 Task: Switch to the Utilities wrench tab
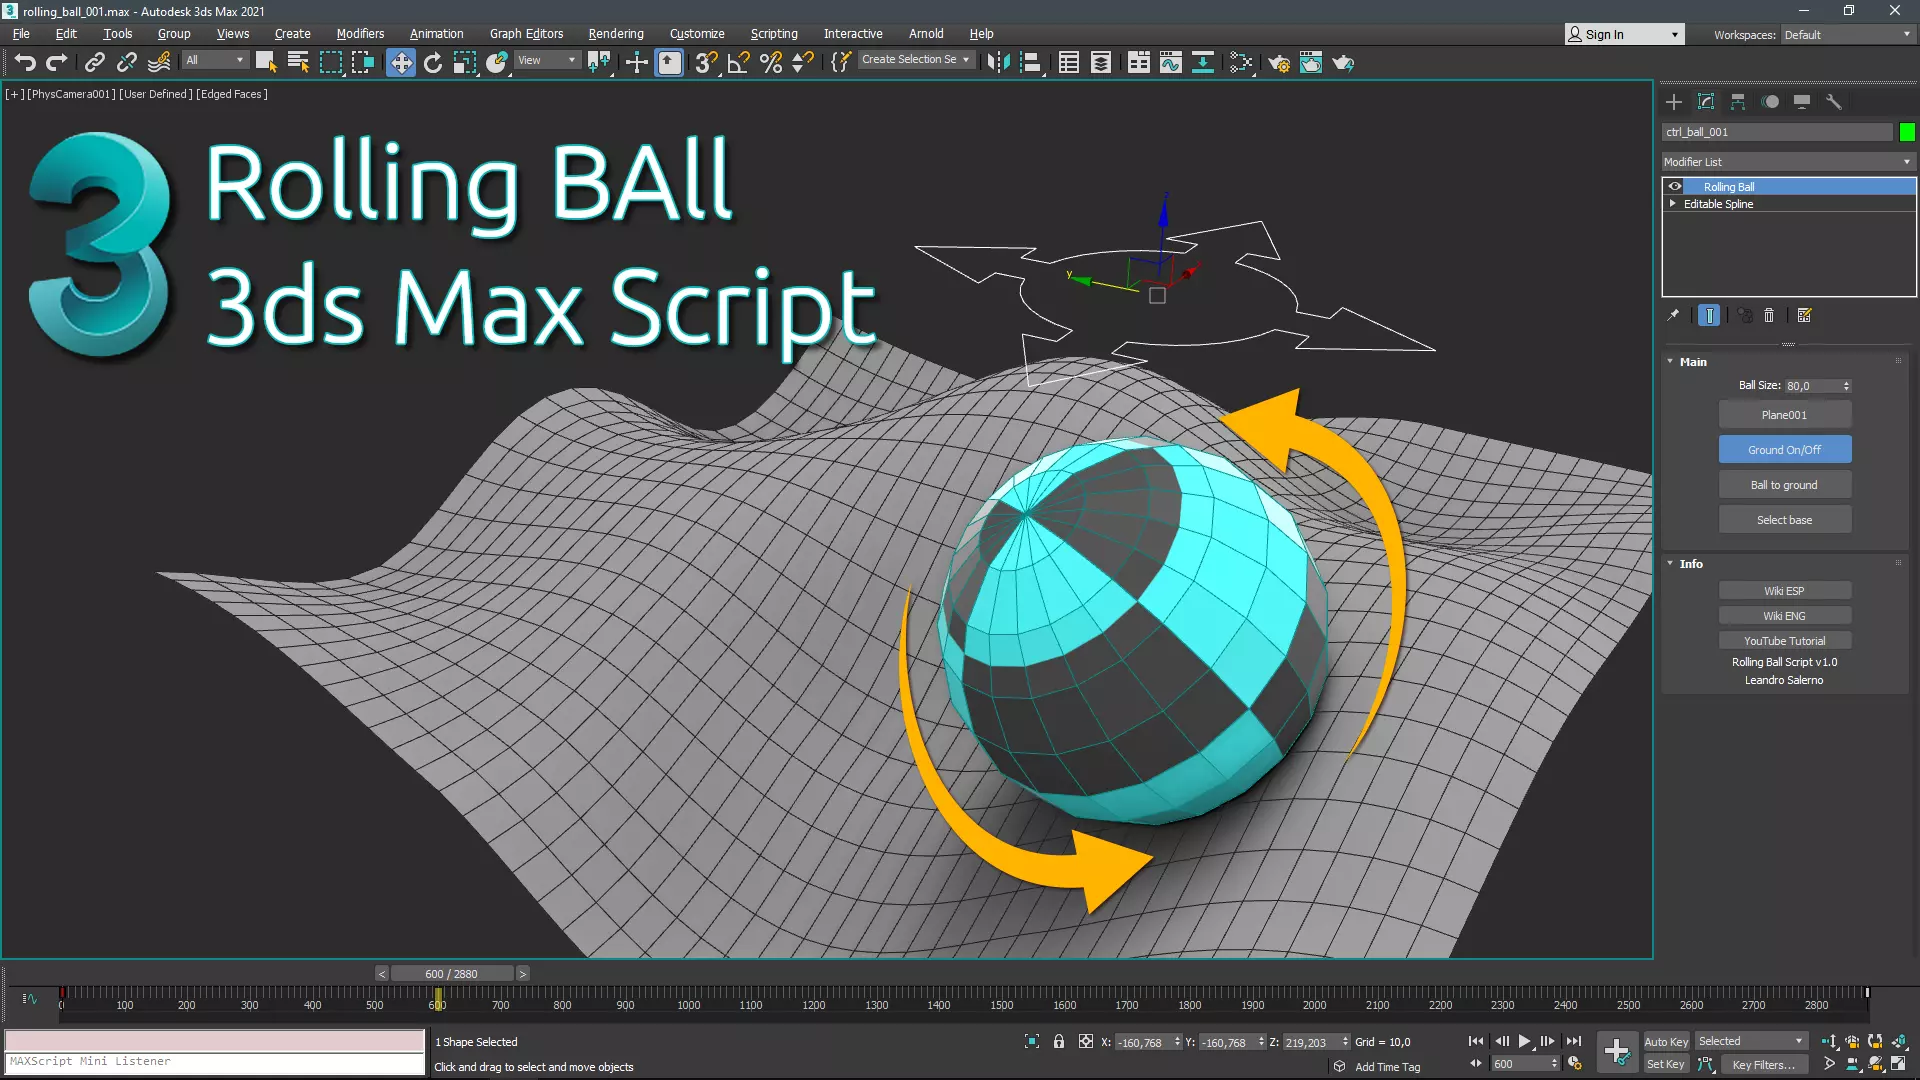tap(1834, 102)
